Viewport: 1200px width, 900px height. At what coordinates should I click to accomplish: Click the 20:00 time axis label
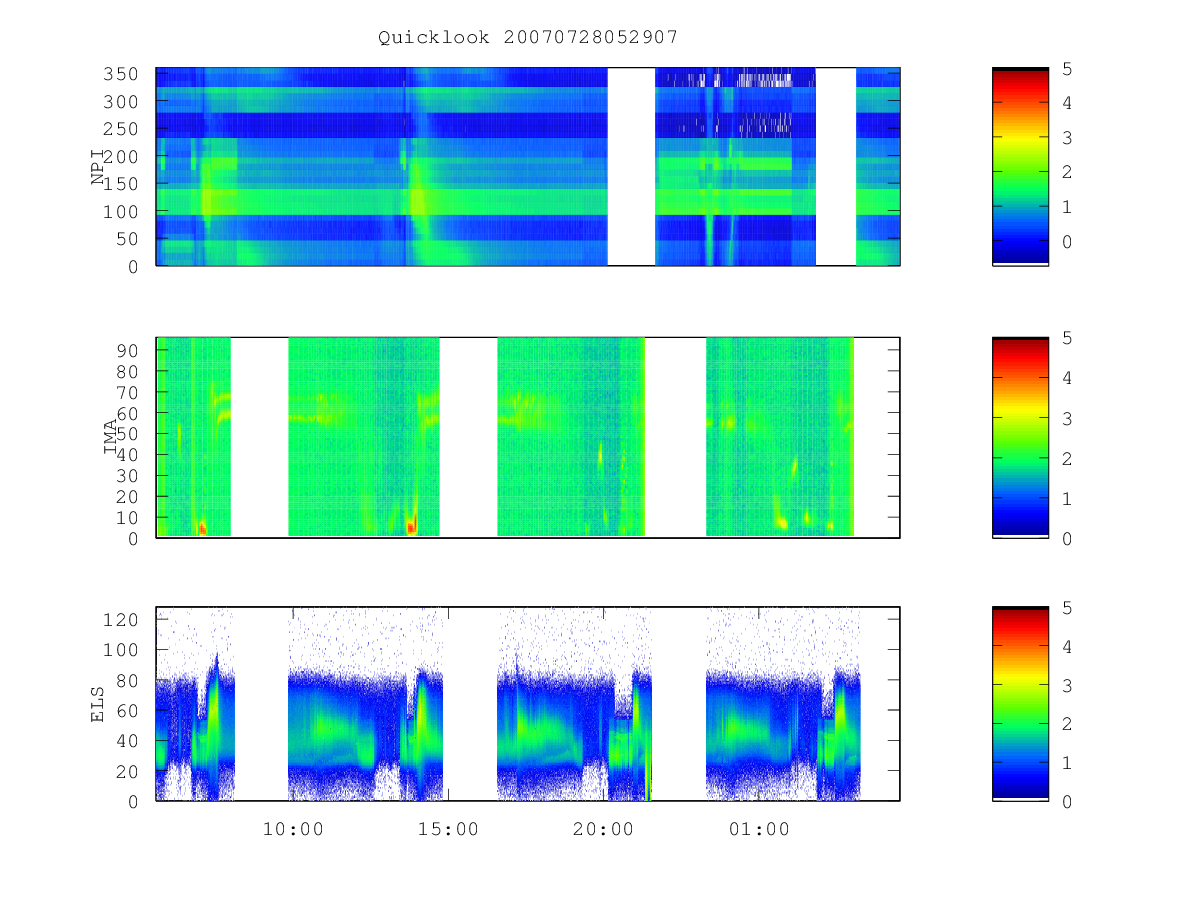(603, 829)
